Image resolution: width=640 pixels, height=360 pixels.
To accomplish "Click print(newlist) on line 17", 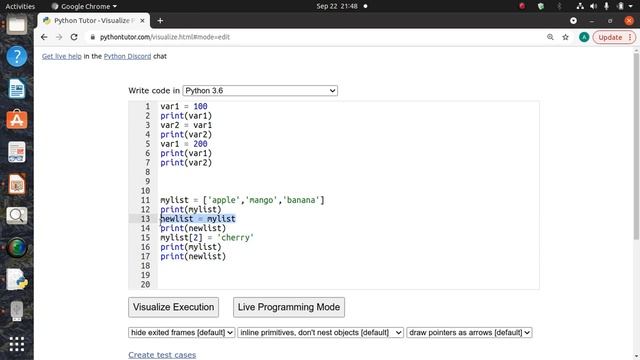I will (193, 256).
